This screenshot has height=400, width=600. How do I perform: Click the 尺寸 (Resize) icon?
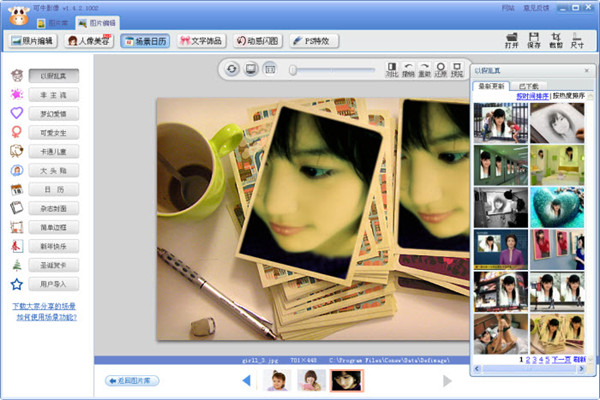pyautogui.click(x=578, y=40)
